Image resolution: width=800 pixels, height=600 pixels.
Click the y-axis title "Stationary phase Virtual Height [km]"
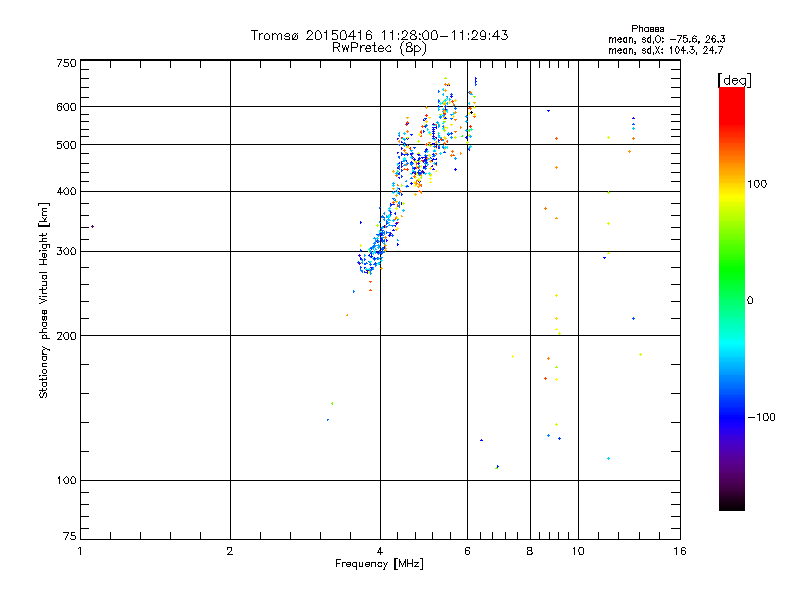tap(43, 300)
